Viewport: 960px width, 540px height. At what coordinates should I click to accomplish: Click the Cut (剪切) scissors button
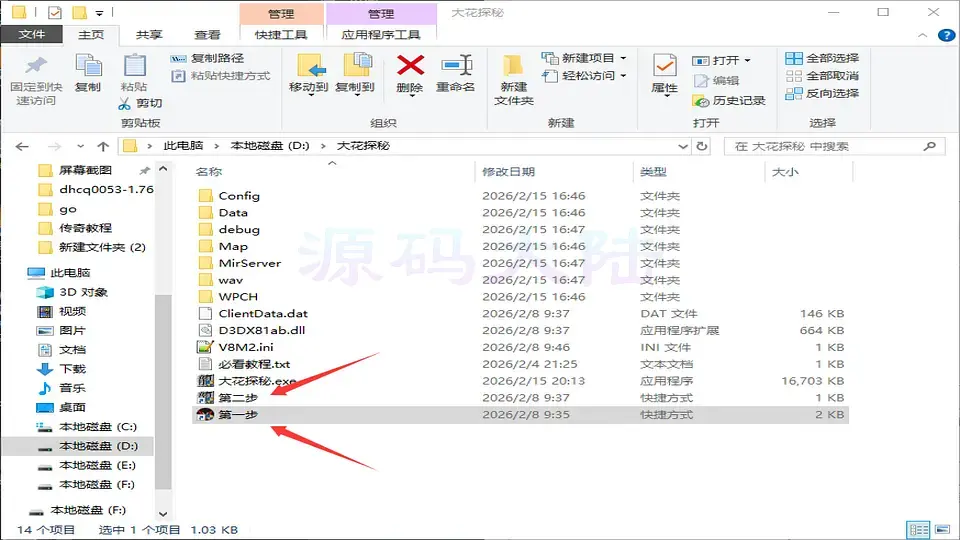(x=140, y=103)
